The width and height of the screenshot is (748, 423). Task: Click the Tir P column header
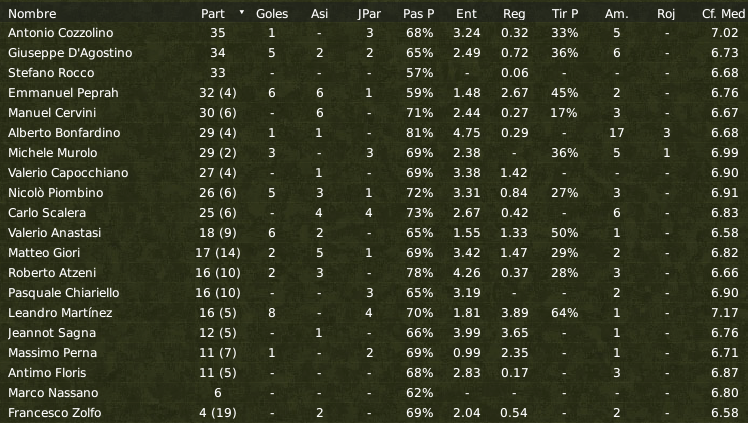pyautogui.click(x=565, y=14)
